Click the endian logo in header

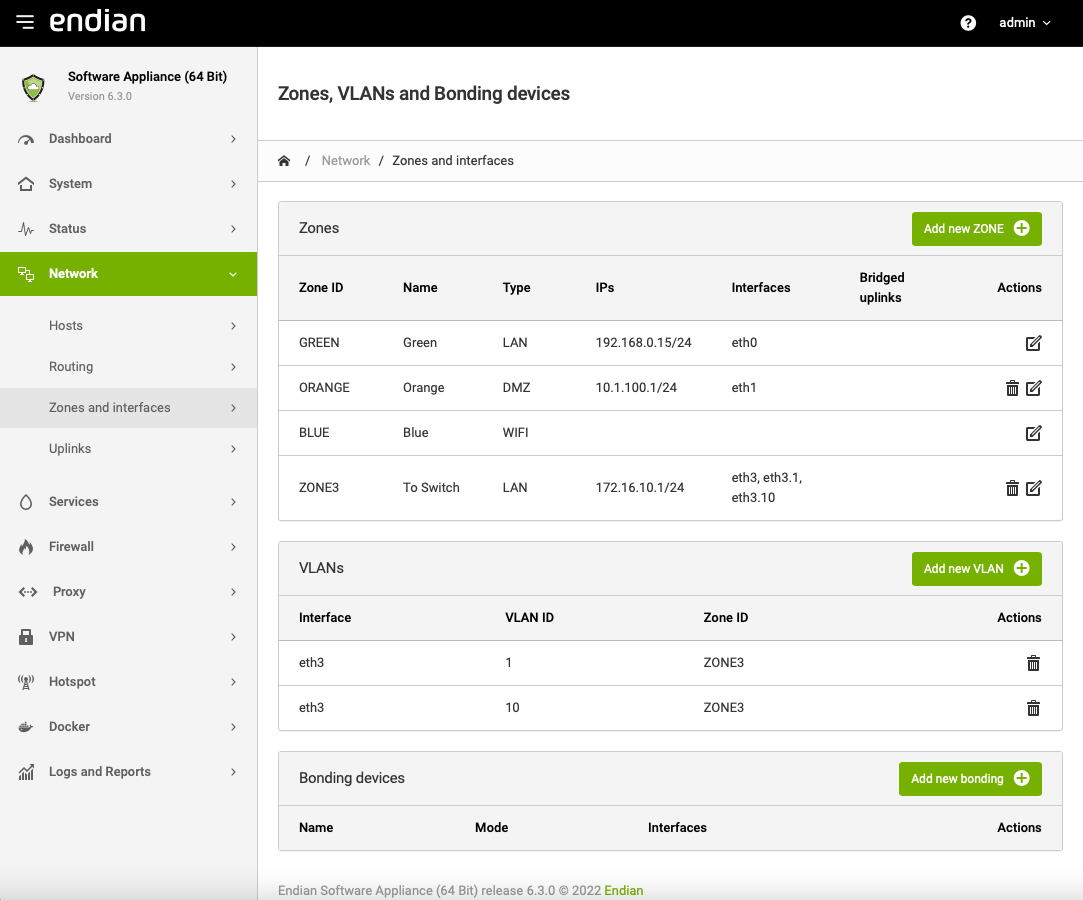point(97,21)
